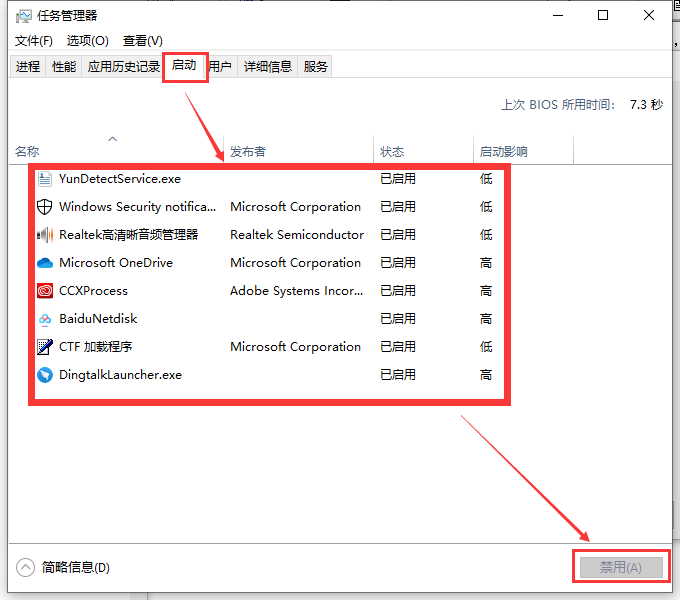Viewport: 680px width, 600px height.
Task: Sort list by 启动影响 column header
Action: 504,152
